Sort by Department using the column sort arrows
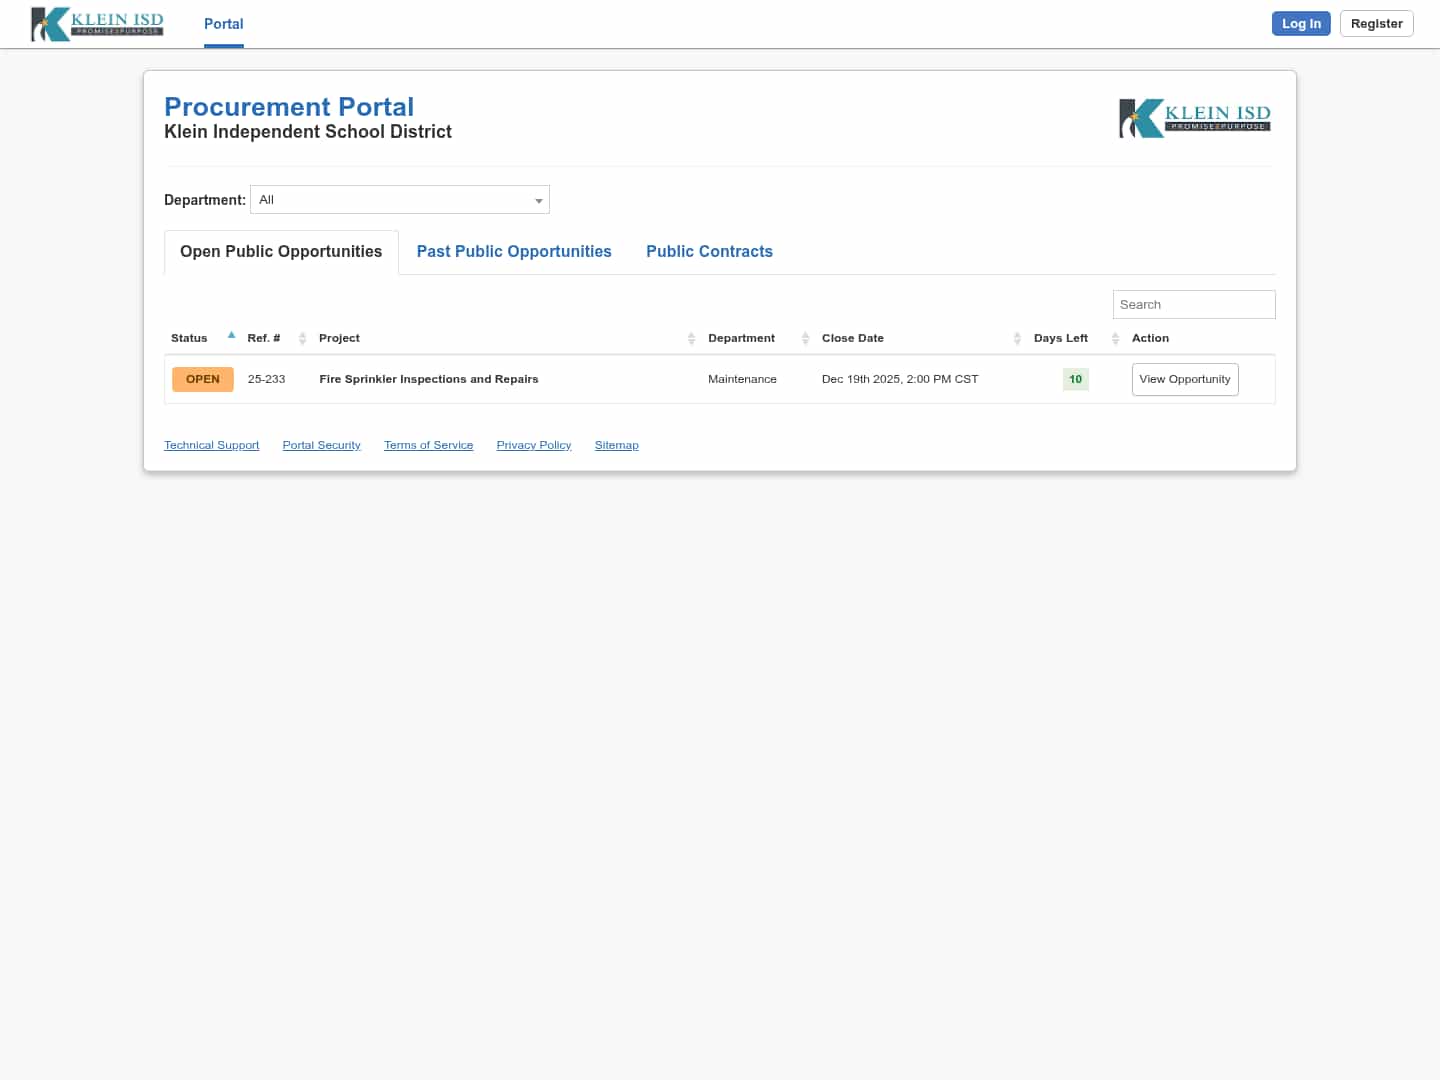Screen dimensions: 1440x1080 [x=805, y=338]
